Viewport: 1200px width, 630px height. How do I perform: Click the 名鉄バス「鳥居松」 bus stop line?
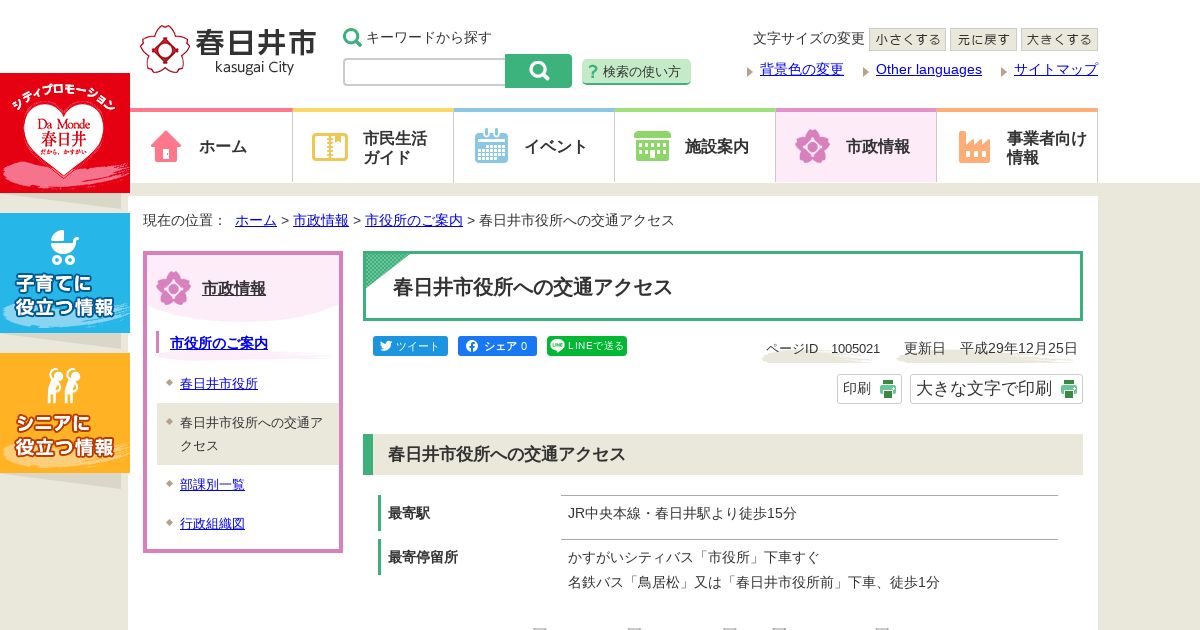pyautogui.click(x=754, y=582)
